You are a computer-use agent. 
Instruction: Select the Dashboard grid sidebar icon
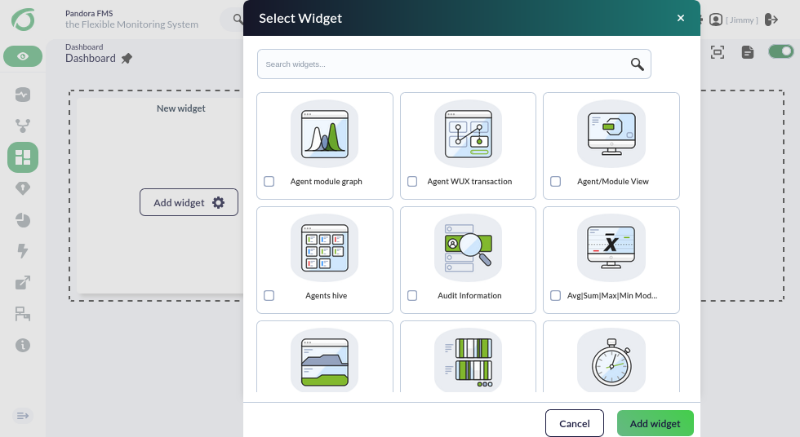(x=22, y=157)
